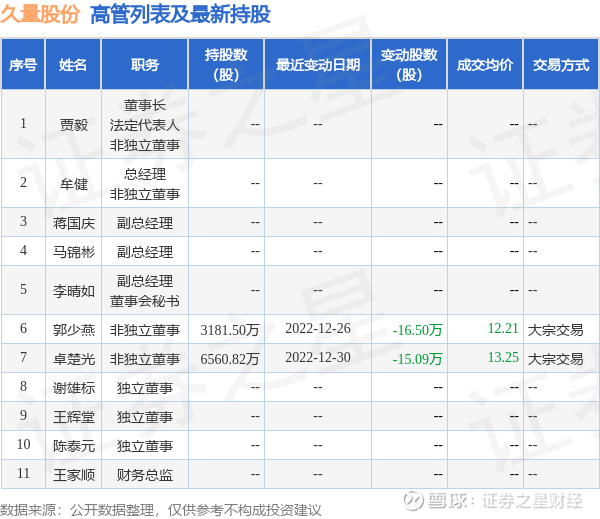Screen dimensions: 600x519
Task: Click 董事长 title in 贾毅's row
Action: pyautogui.click(x=145, y=105)
